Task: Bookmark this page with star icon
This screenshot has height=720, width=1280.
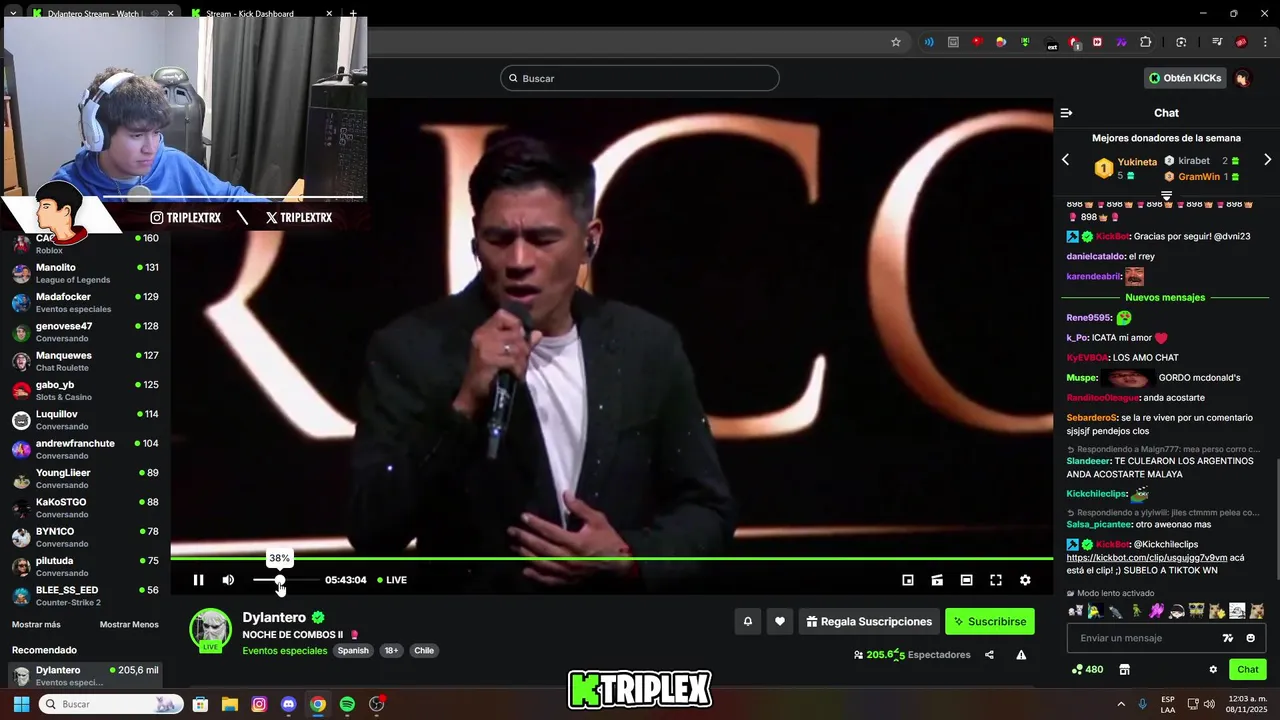Action: 896,42
